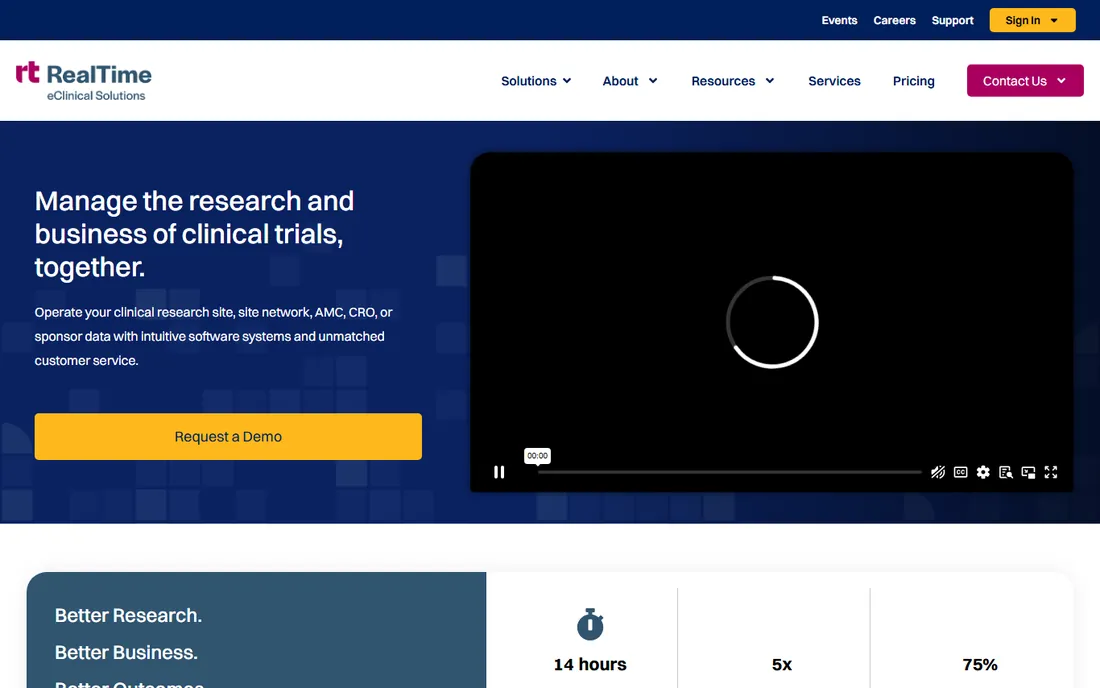This screenshot has height=688, width=1100.
Task: Pause the hero video
Action: tap(499, 472)
